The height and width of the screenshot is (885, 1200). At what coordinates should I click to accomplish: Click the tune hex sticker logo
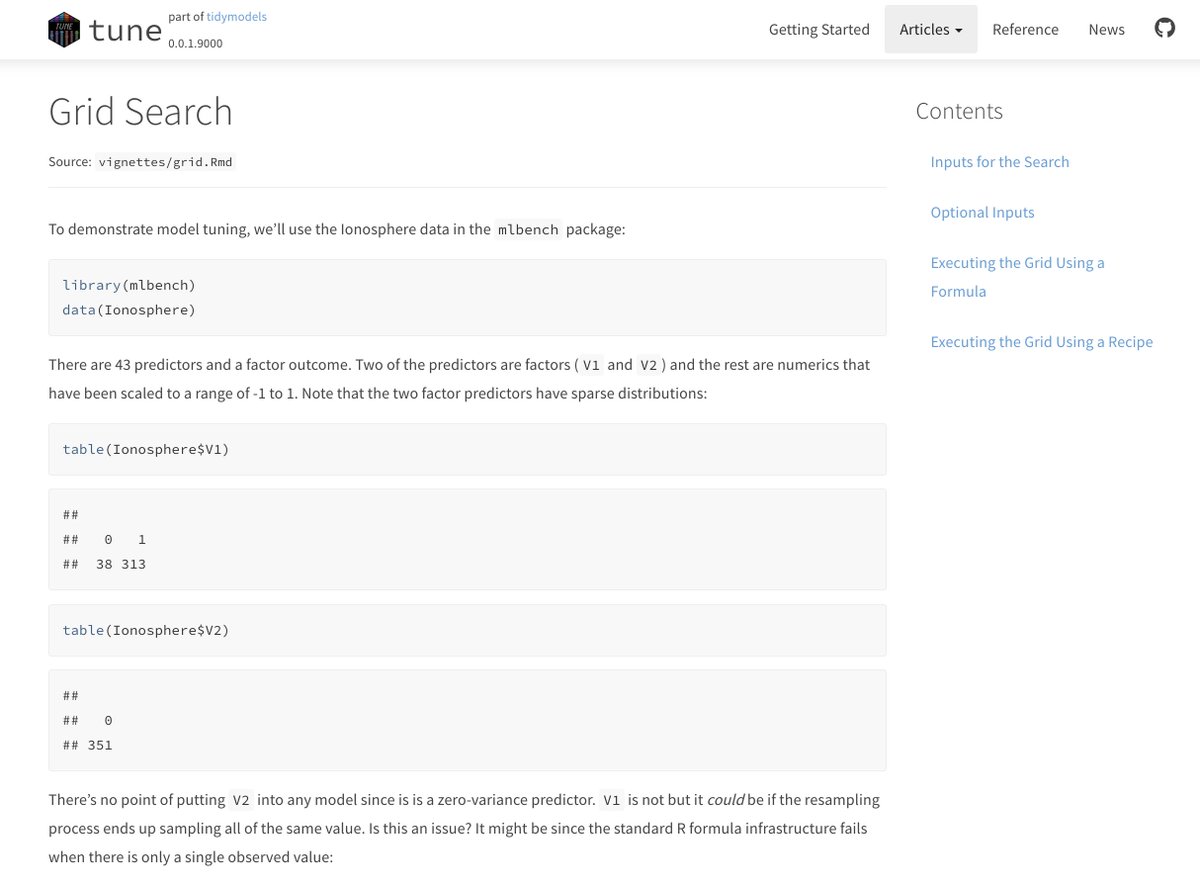(62, 28)
